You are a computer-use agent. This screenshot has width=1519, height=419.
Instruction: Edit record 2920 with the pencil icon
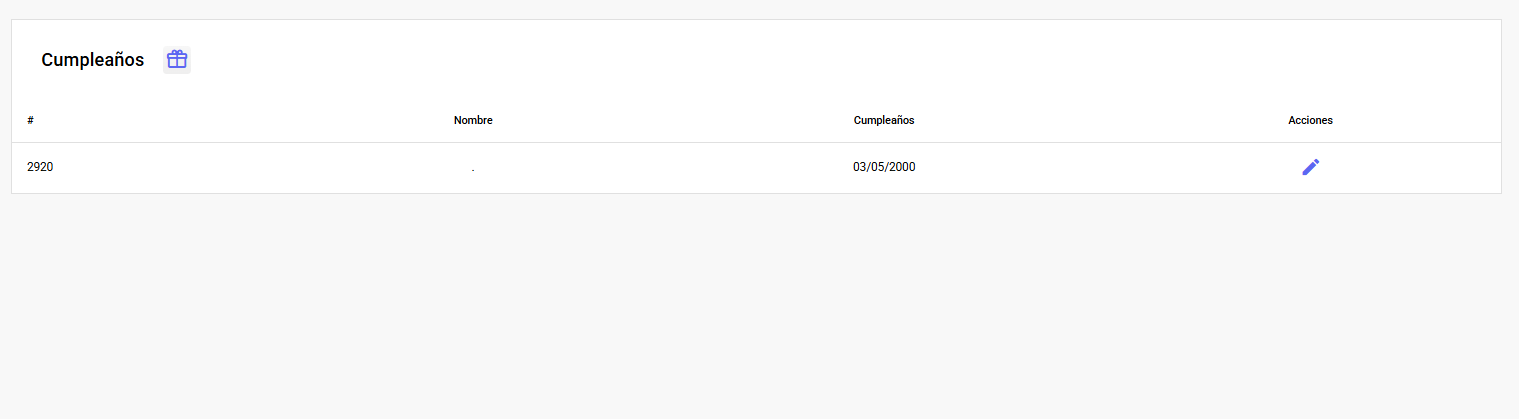[x=1310, y=167]
